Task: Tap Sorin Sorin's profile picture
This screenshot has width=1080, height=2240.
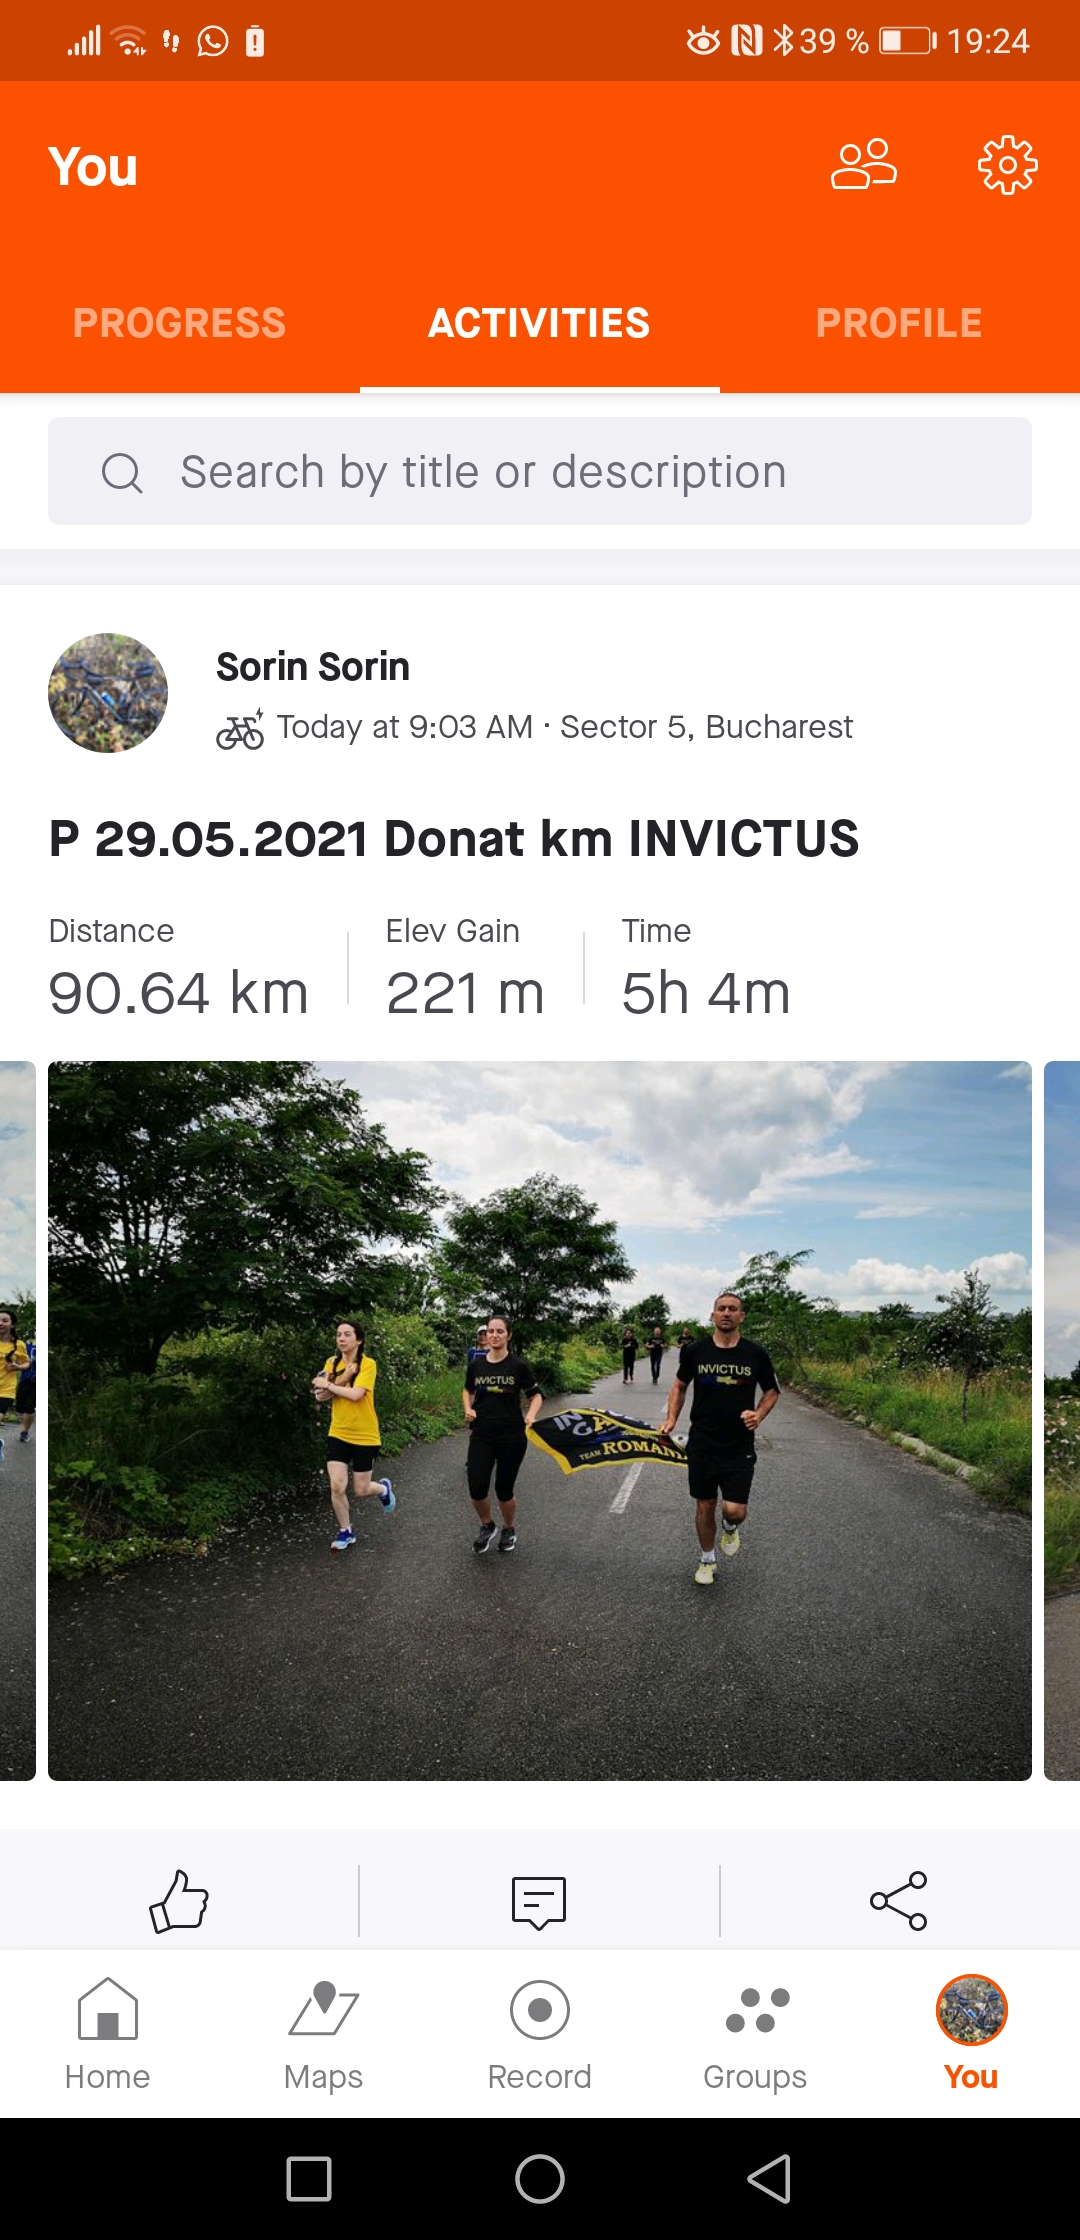Action: (x=108, y=693)
